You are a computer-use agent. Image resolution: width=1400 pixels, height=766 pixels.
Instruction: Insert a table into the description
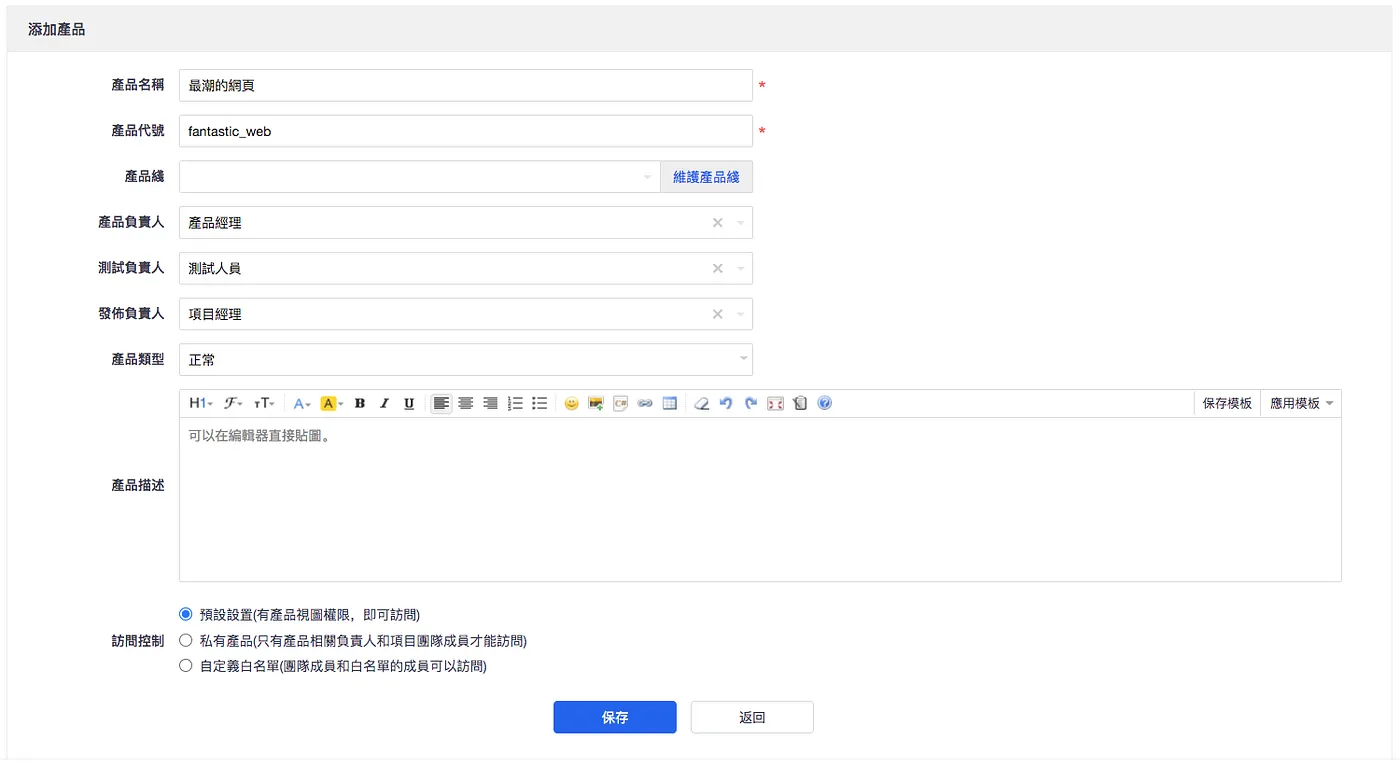670,404
